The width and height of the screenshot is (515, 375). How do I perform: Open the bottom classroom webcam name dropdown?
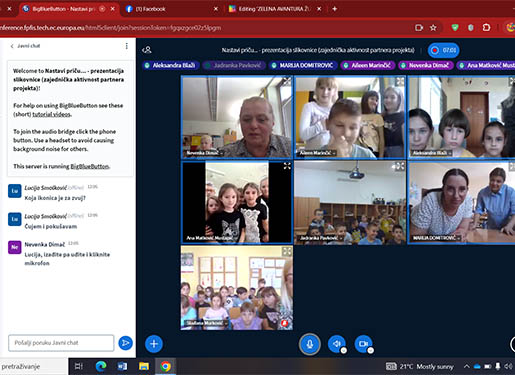coord(207,323)
